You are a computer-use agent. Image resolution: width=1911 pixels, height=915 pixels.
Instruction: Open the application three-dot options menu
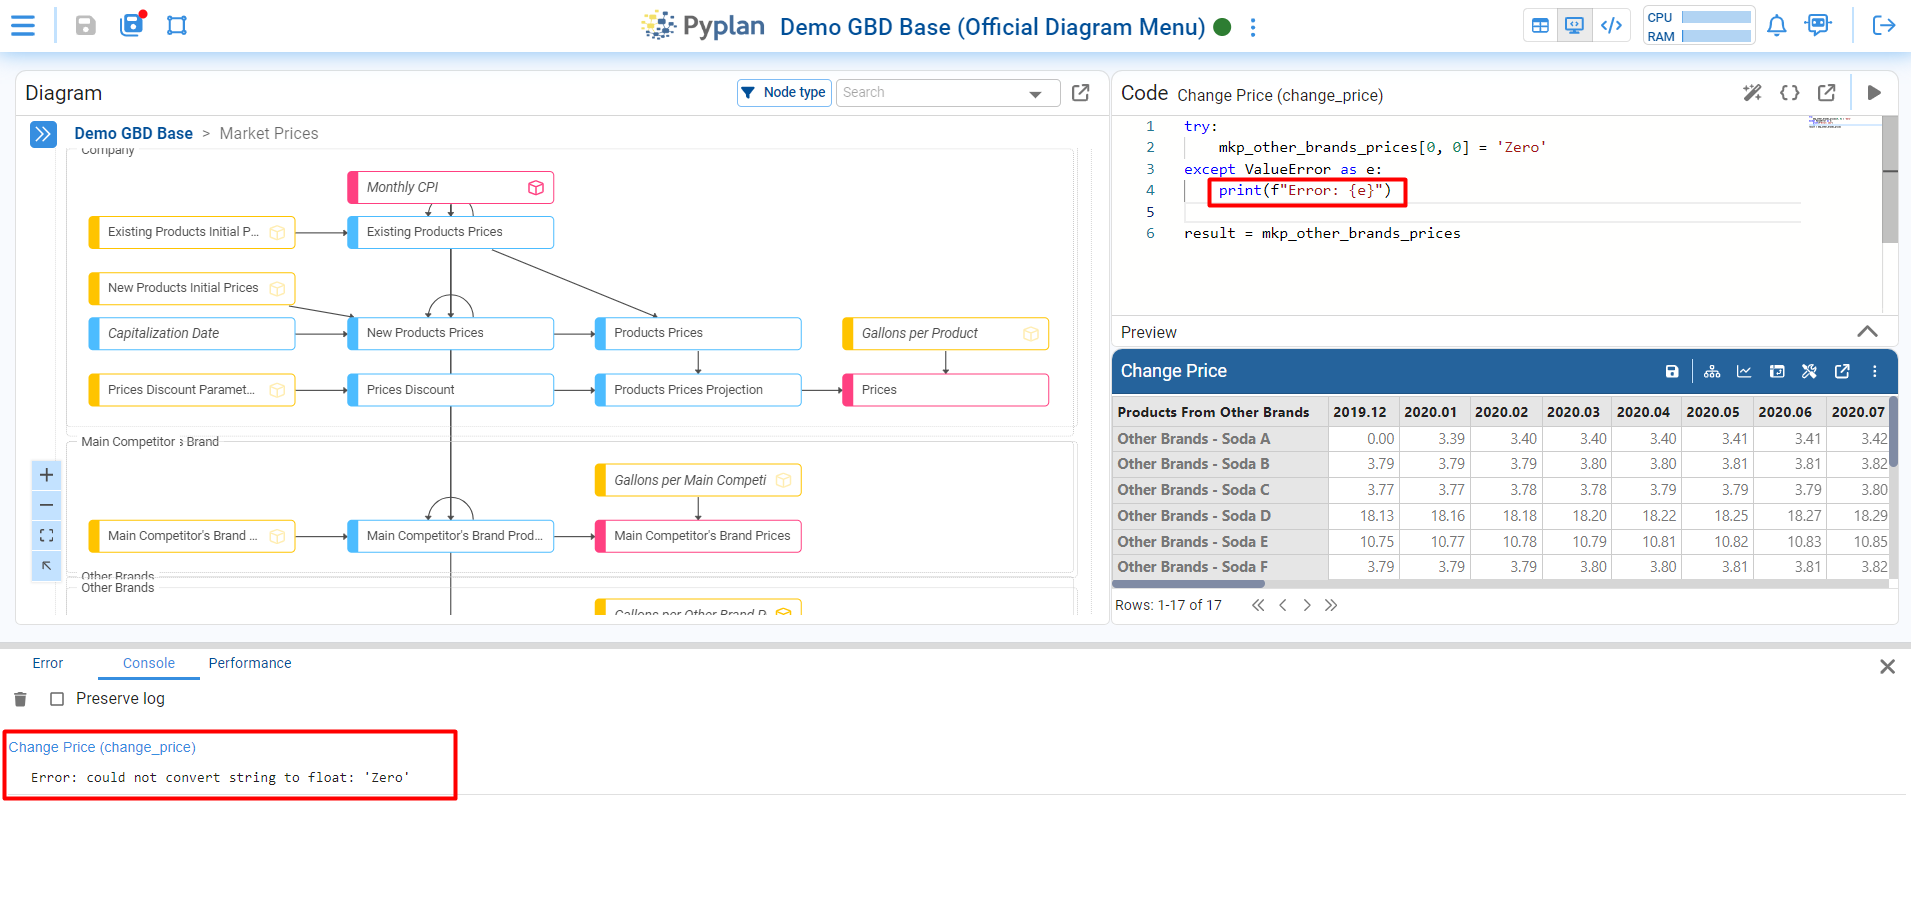(1253, 27)
